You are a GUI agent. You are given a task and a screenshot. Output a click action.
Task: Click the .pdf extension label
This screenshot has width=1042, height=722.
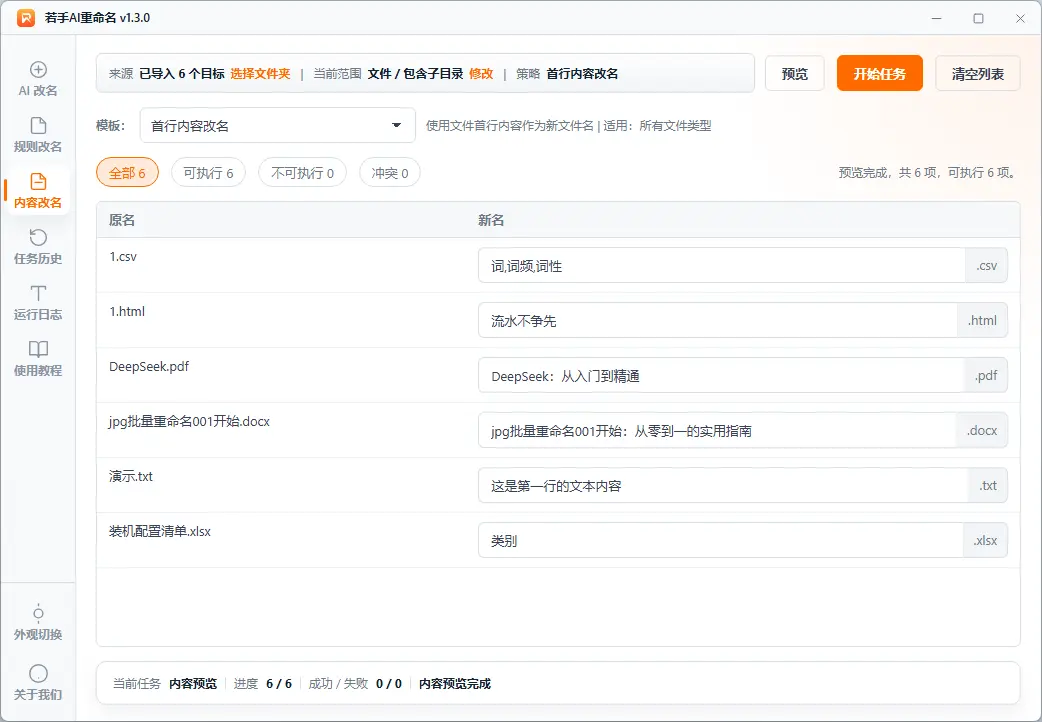986,376
